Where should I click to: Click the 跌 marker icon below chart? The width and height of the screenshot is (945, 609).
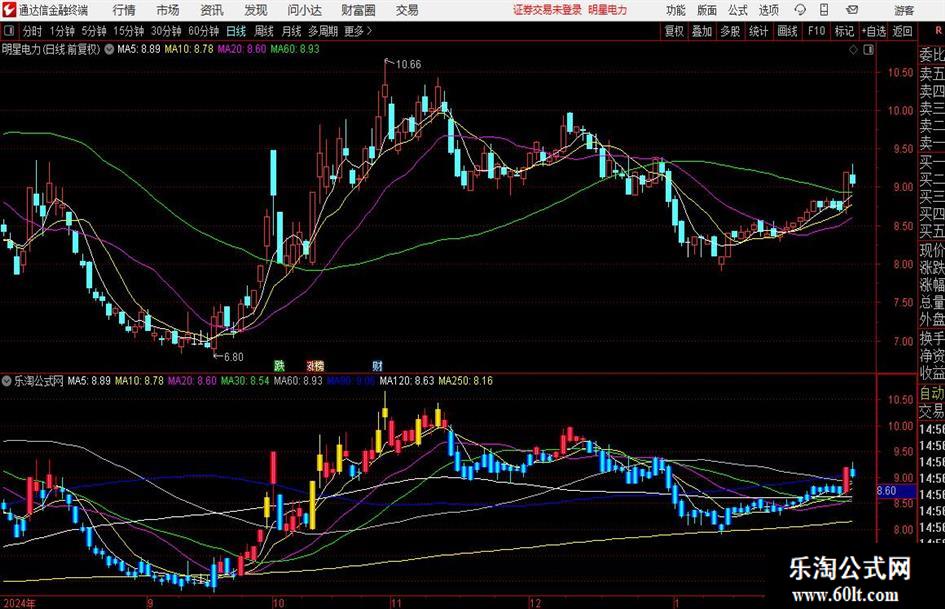coord(279,365)
